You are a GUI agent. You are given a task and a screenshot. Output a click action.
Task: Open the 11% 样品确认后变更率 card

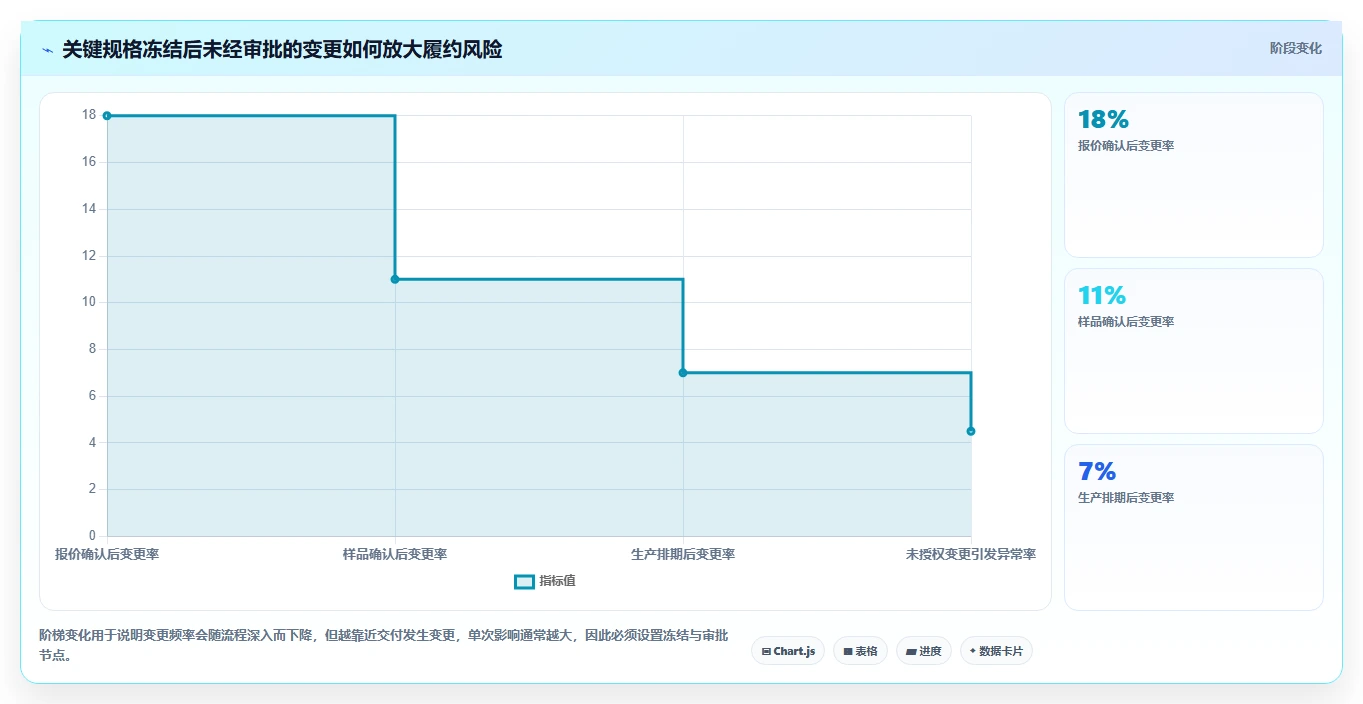pos(1194,351)
